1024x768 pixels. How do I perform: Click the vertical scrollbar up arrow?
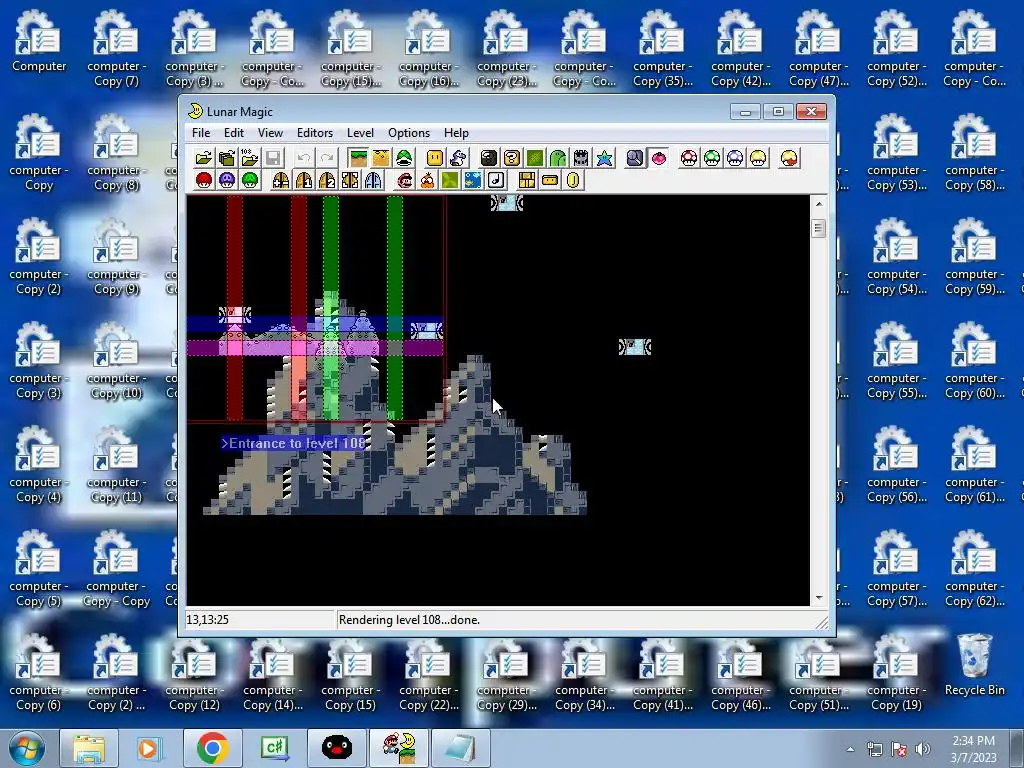pyautogui.click(x=819, y=204)
